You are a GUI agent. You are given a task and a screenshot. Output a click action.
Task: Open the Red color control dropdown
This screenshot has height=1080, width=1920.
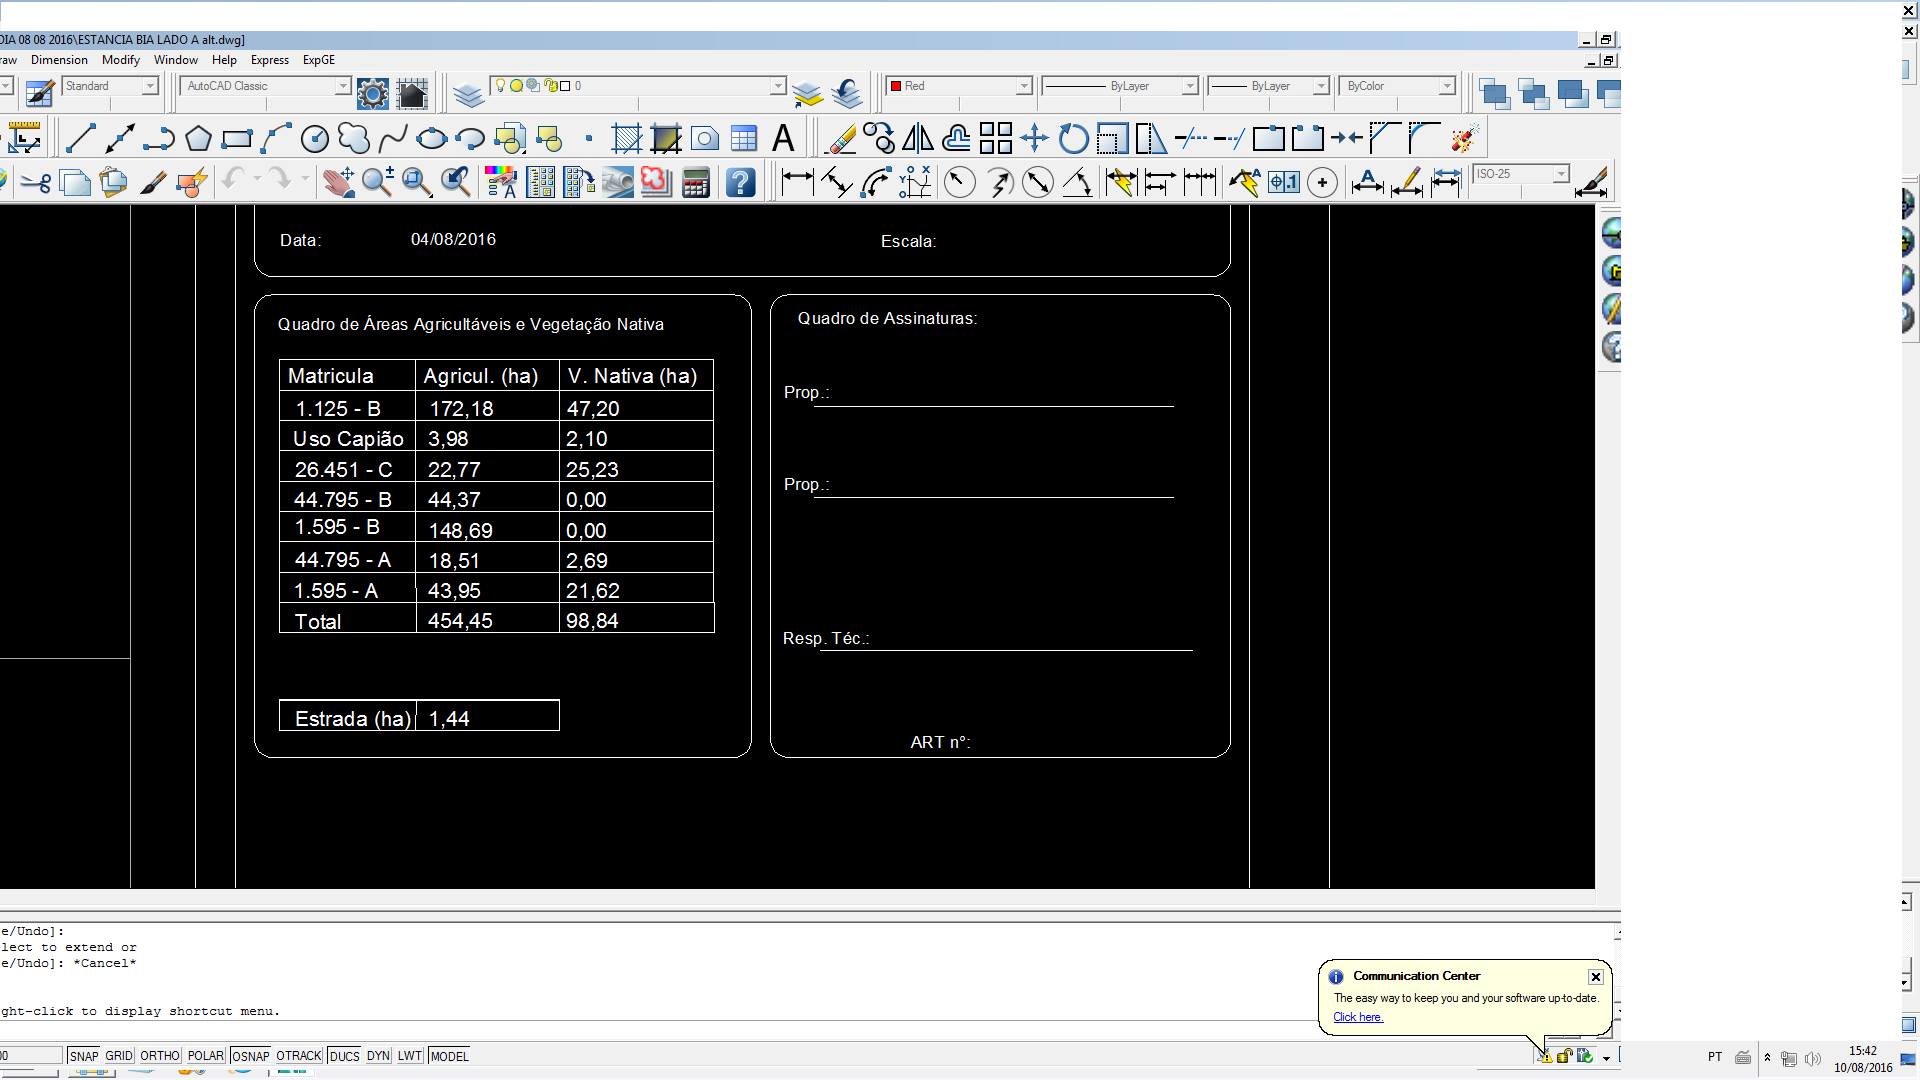tap(1024, 86)
